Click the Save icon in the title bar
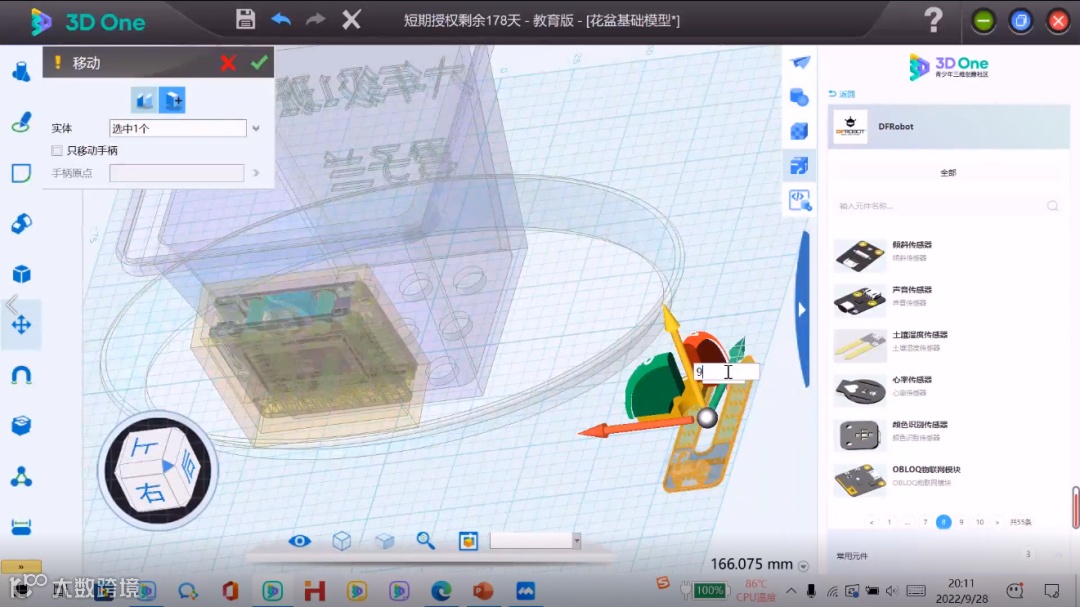The image size is (1080, 607). click(x=245, y=19)
